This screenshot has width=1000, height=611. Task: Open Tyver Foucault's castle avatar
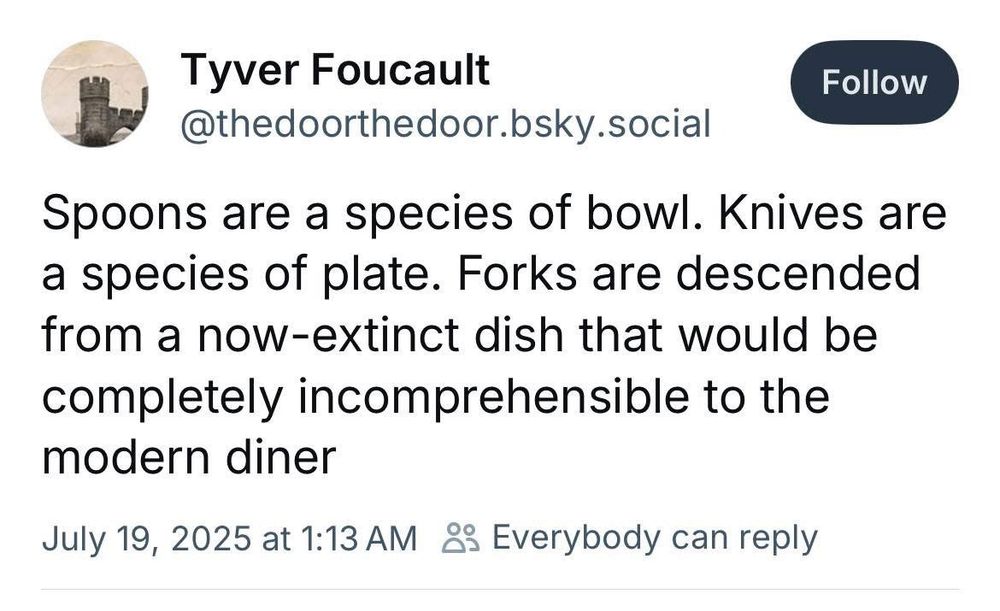point(94,94)
